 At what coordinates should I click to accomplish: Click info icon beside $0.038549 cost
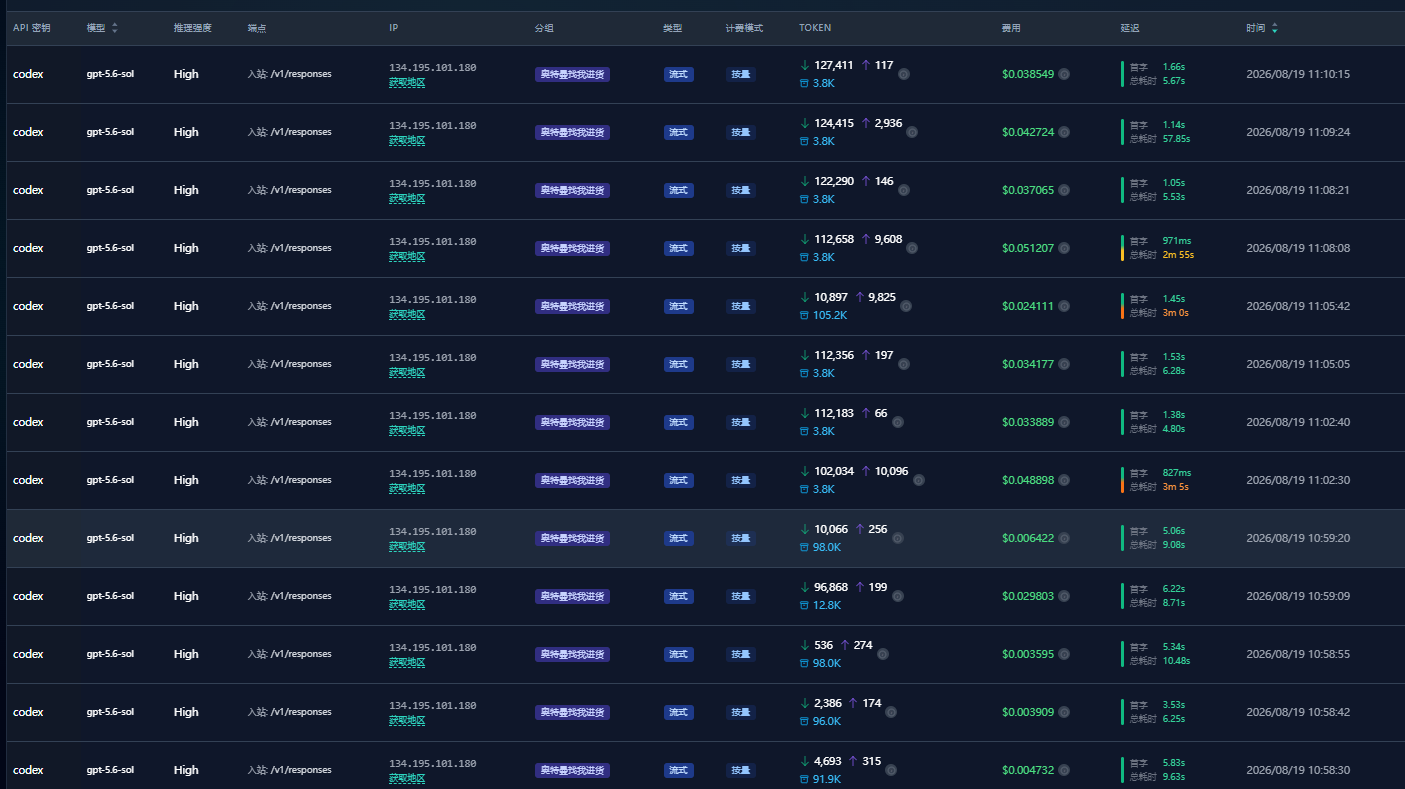[x=1064, y=74]
